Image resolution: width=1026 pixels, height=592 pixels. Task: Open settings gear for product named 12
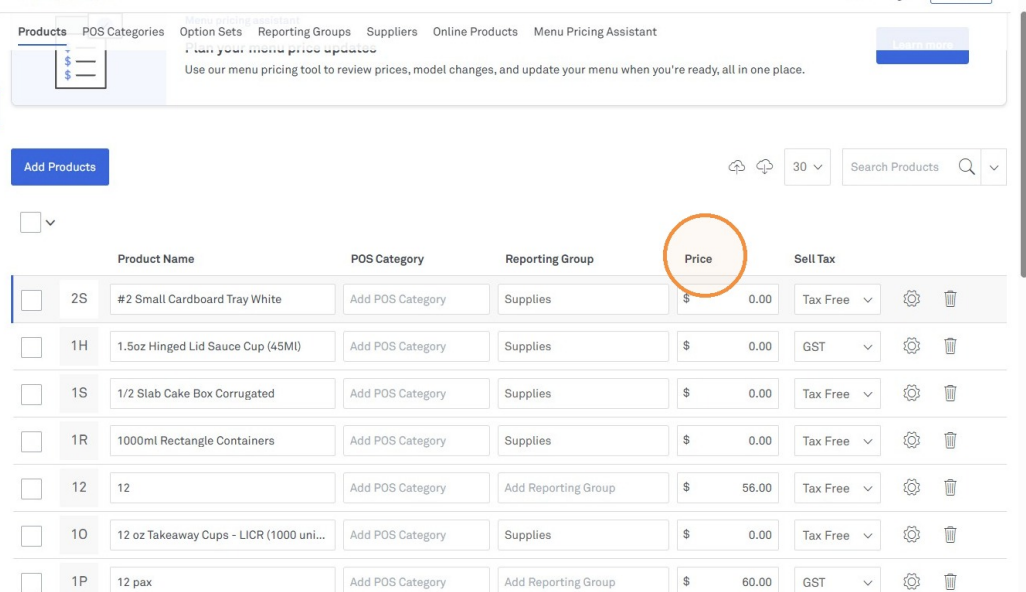(x=911, y=487)
